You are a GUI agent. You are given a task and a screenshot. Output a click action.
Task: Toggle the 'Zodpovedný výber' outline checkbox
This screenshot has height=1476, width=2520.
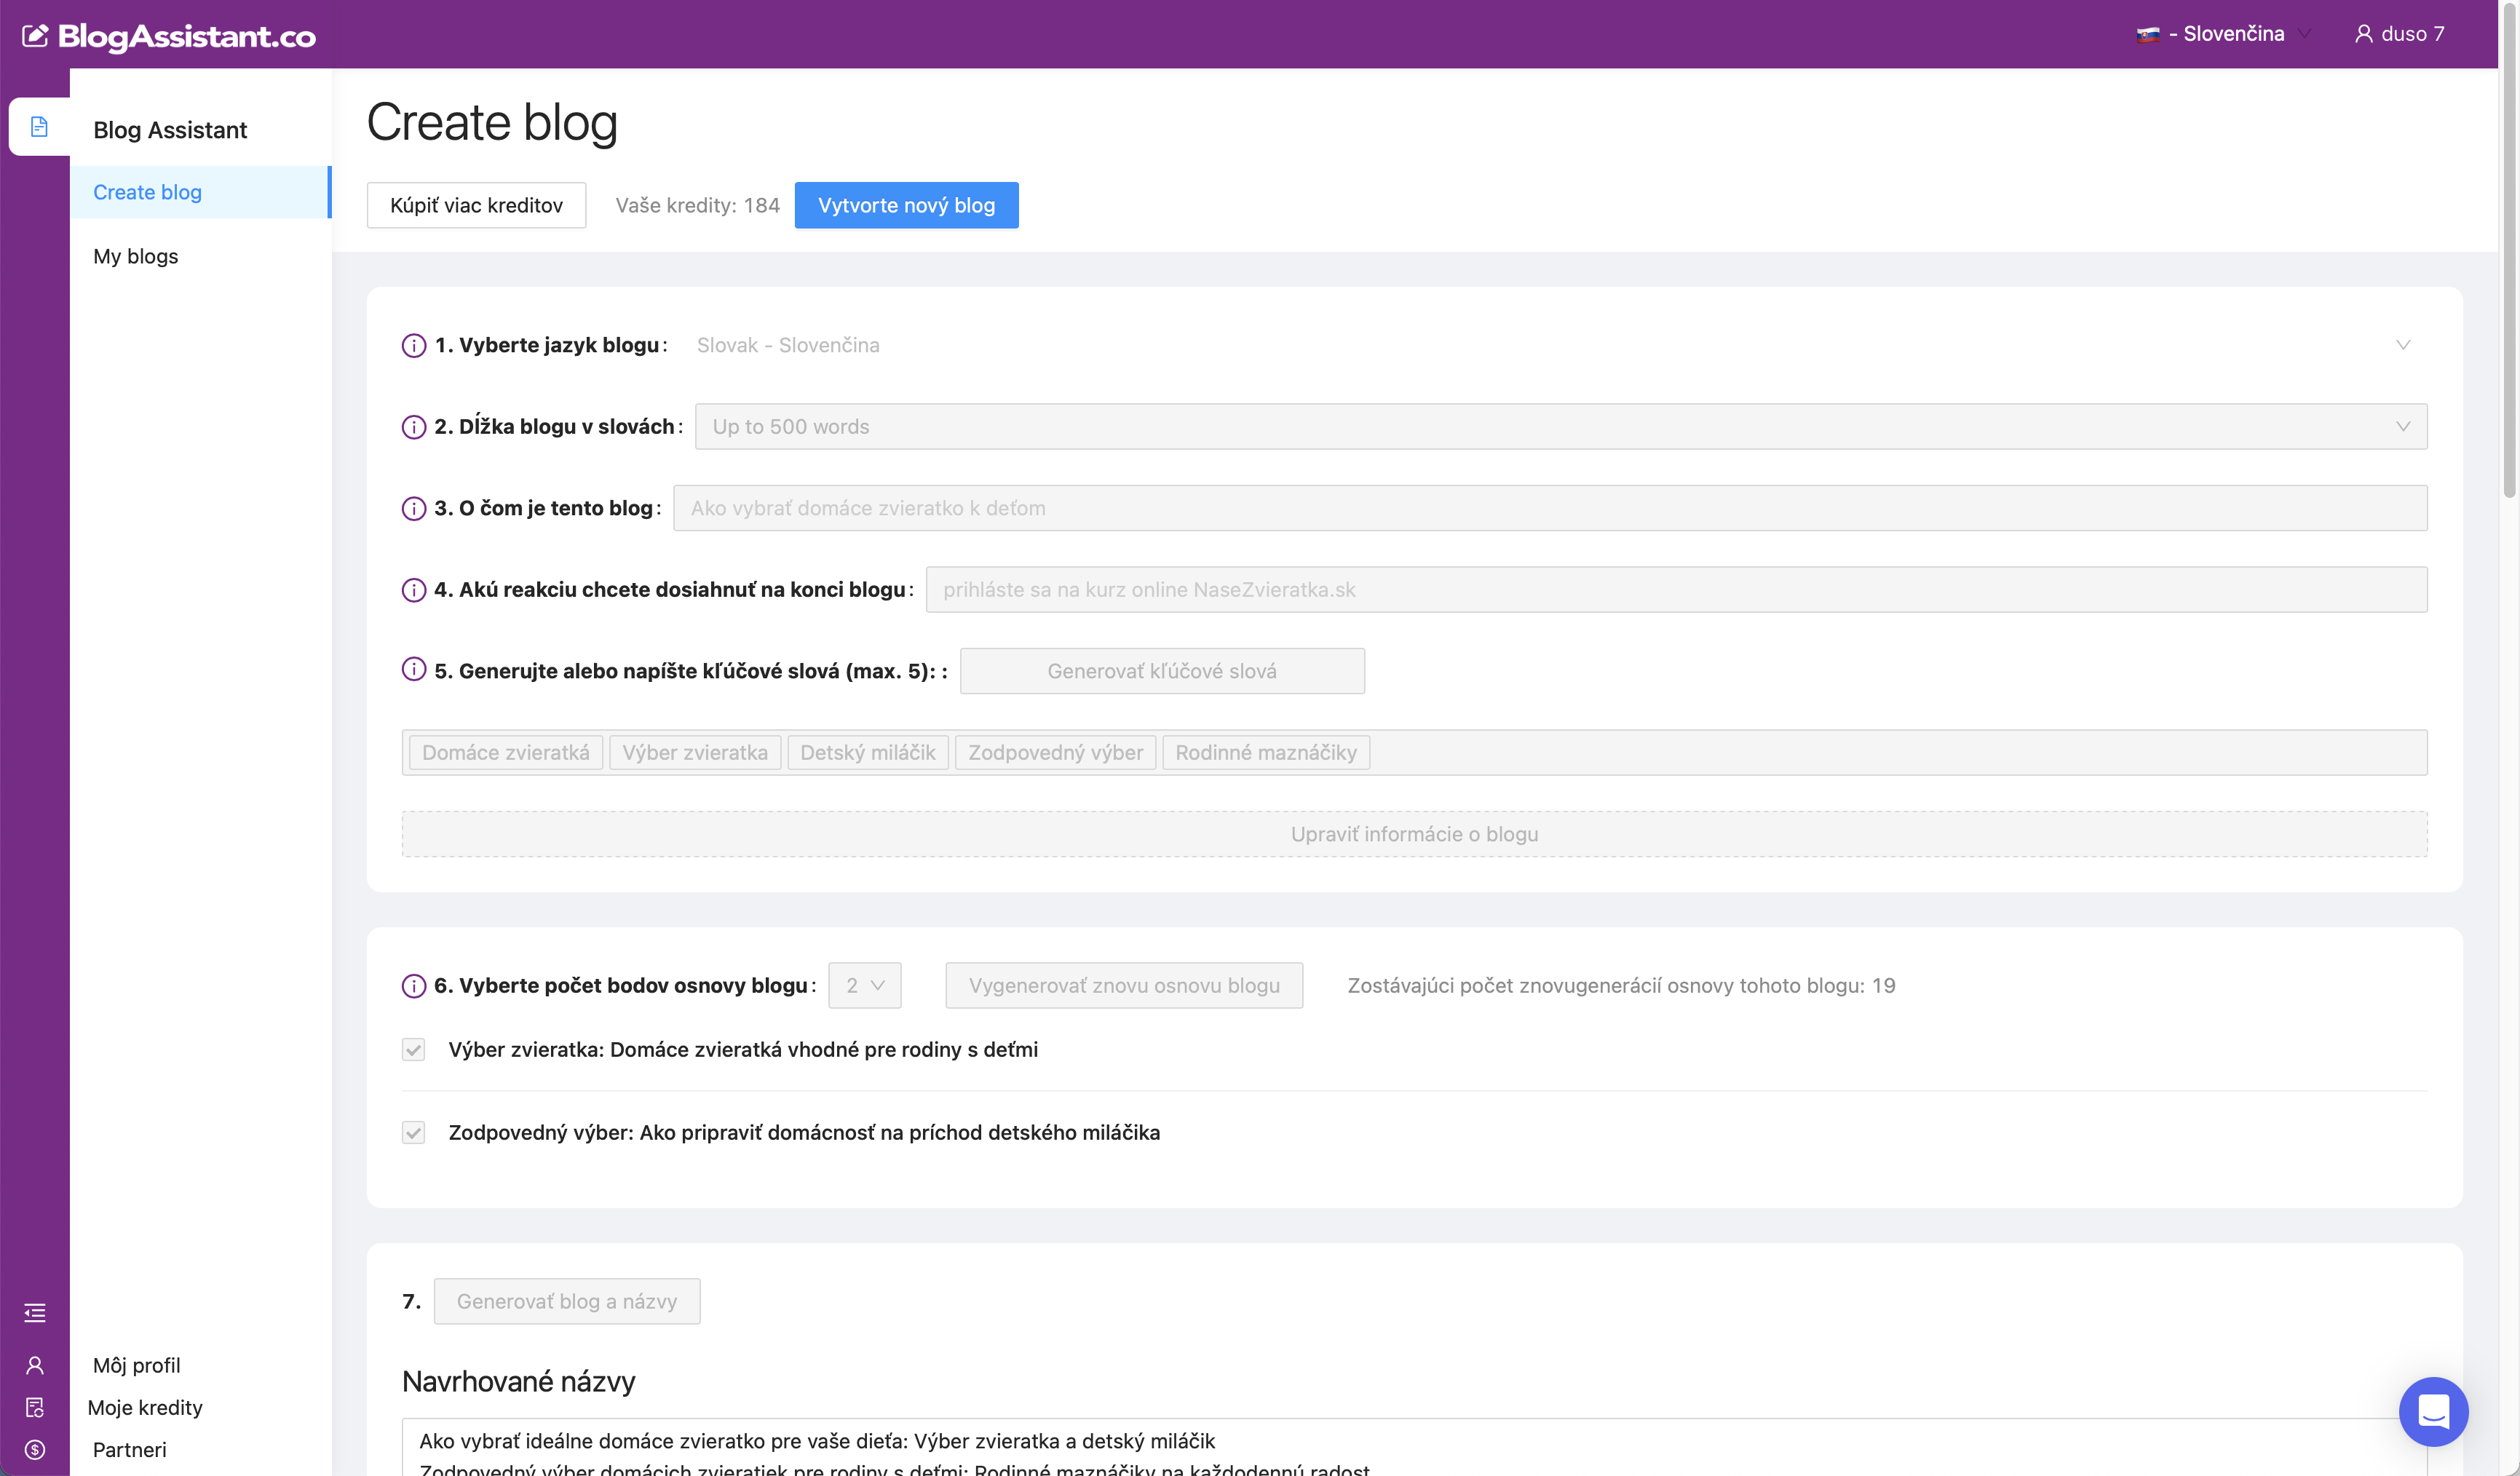click(413, 1132)
